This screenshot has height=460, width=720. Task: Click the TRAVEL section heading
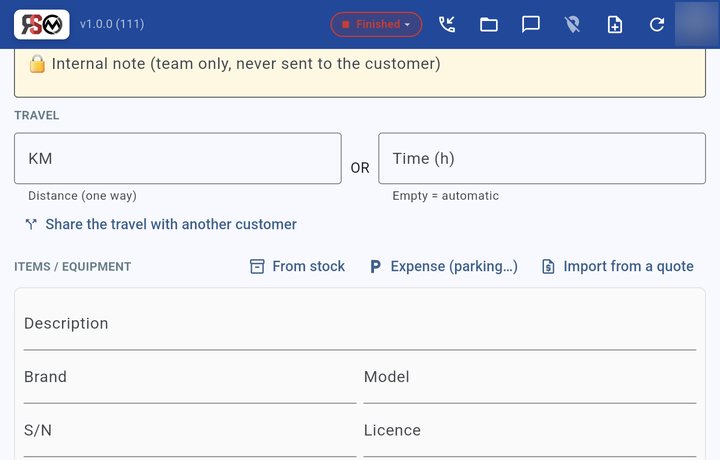pyautogui.click(x=37, y=115)
